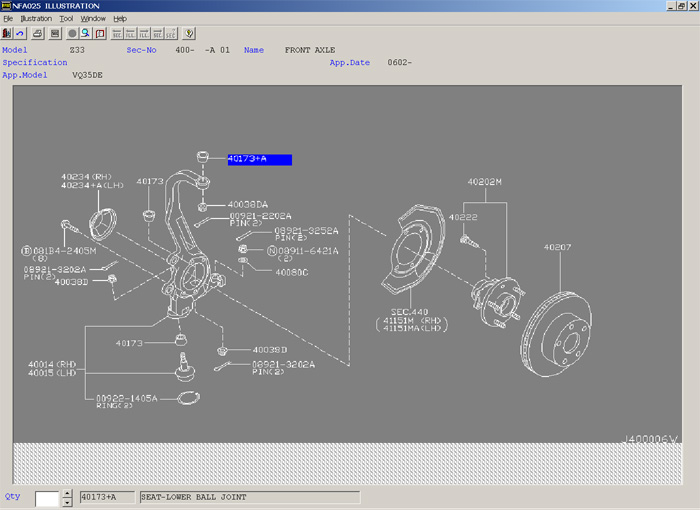
Task: Open the Help menu
Action: pyautogui.click(x=120, y=18)
